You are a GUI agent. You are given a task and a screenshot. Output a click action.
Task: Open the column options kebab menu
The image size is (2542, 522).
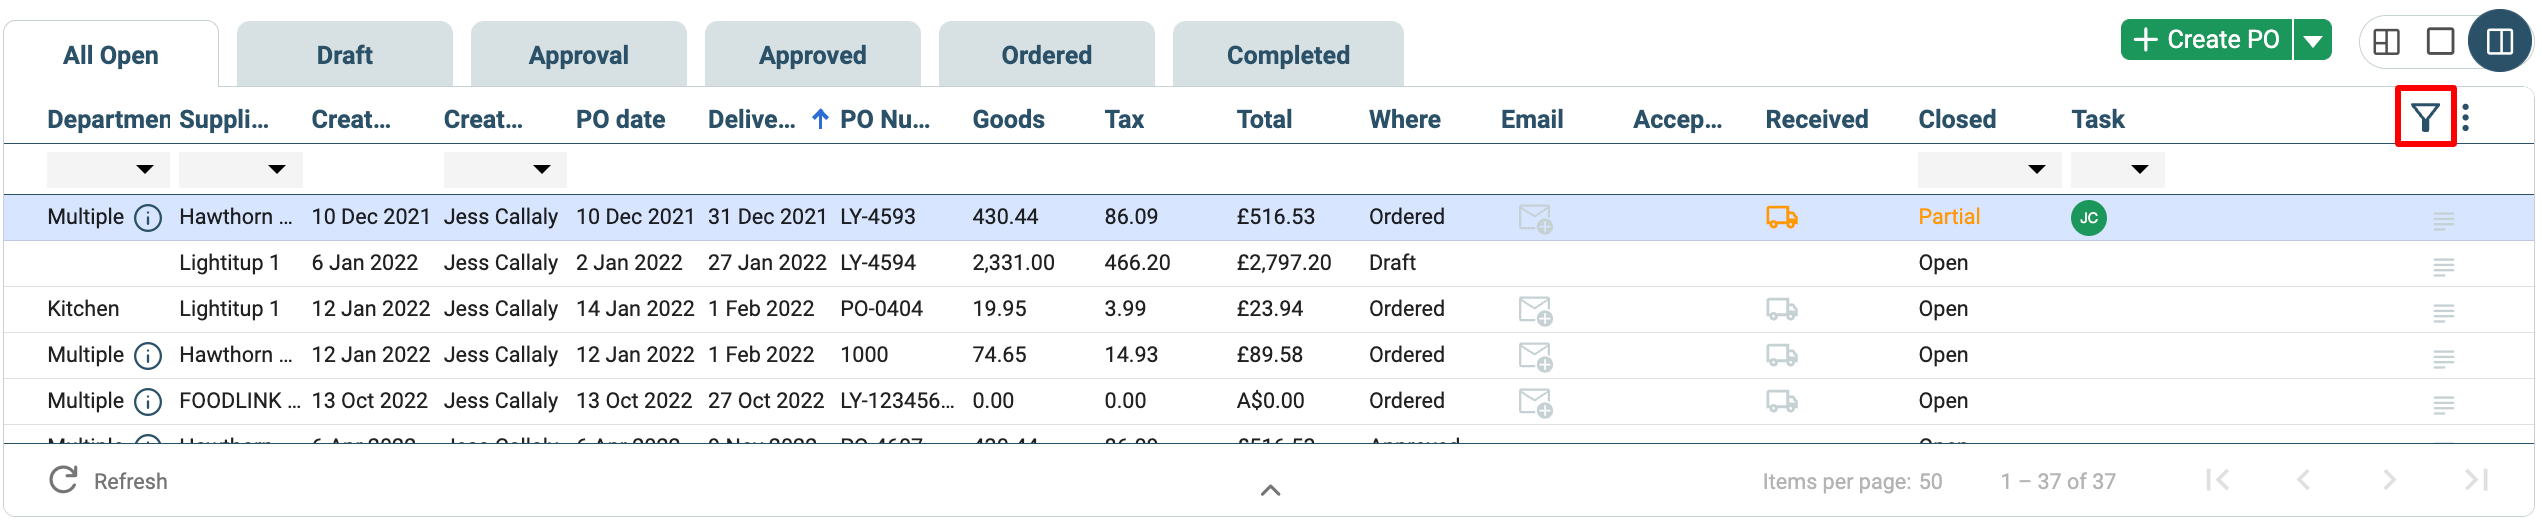click(x=2466, y=118)
